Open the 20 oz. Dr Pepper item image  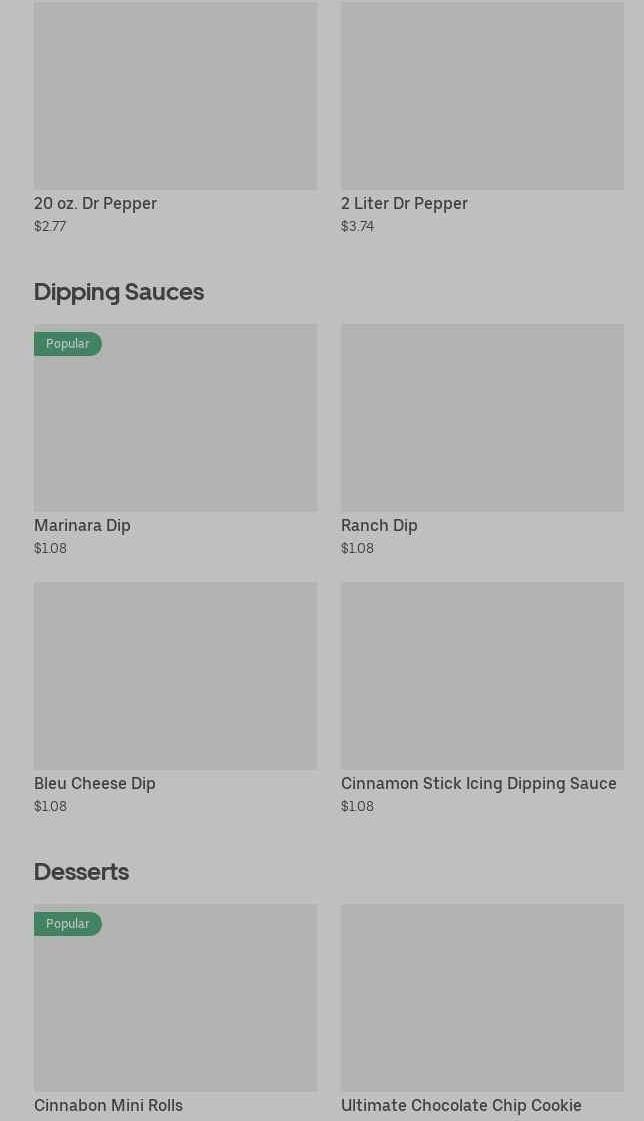(x=175, y=96)
